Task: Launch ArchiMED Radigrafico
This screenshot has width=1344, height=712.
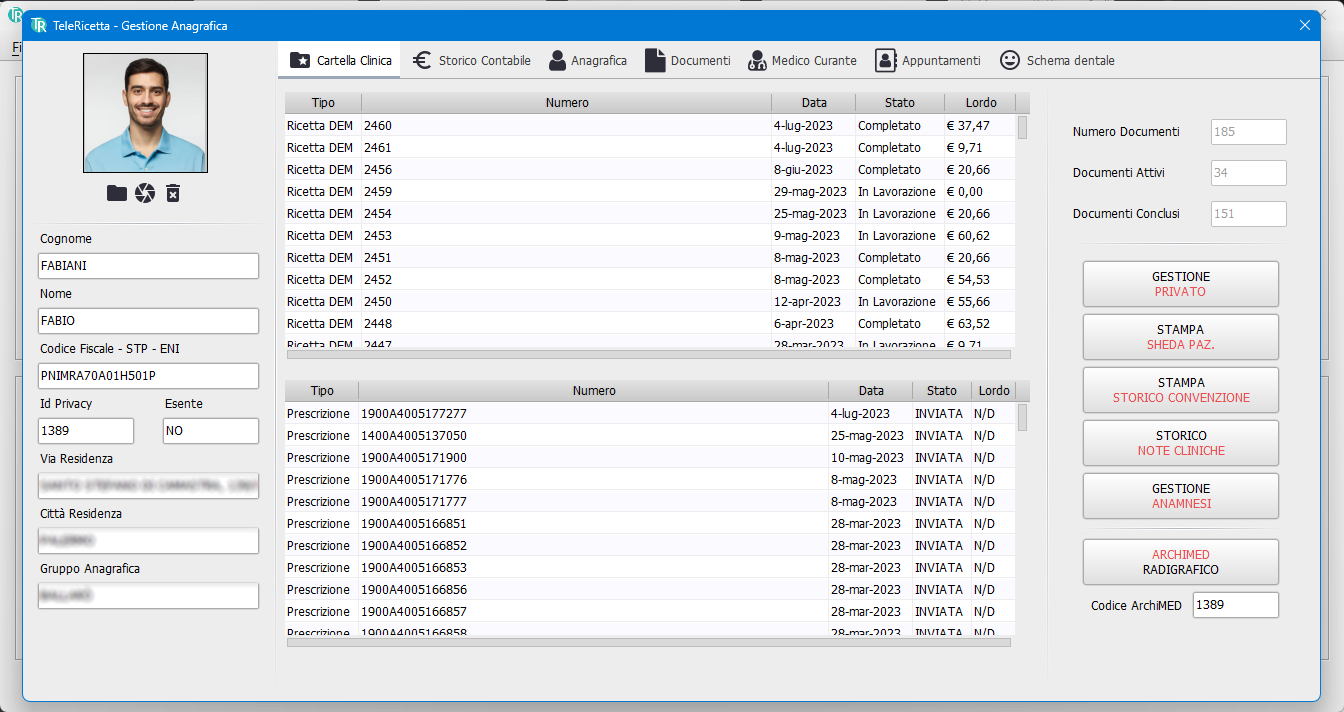Action: (x=1180, y=562)
